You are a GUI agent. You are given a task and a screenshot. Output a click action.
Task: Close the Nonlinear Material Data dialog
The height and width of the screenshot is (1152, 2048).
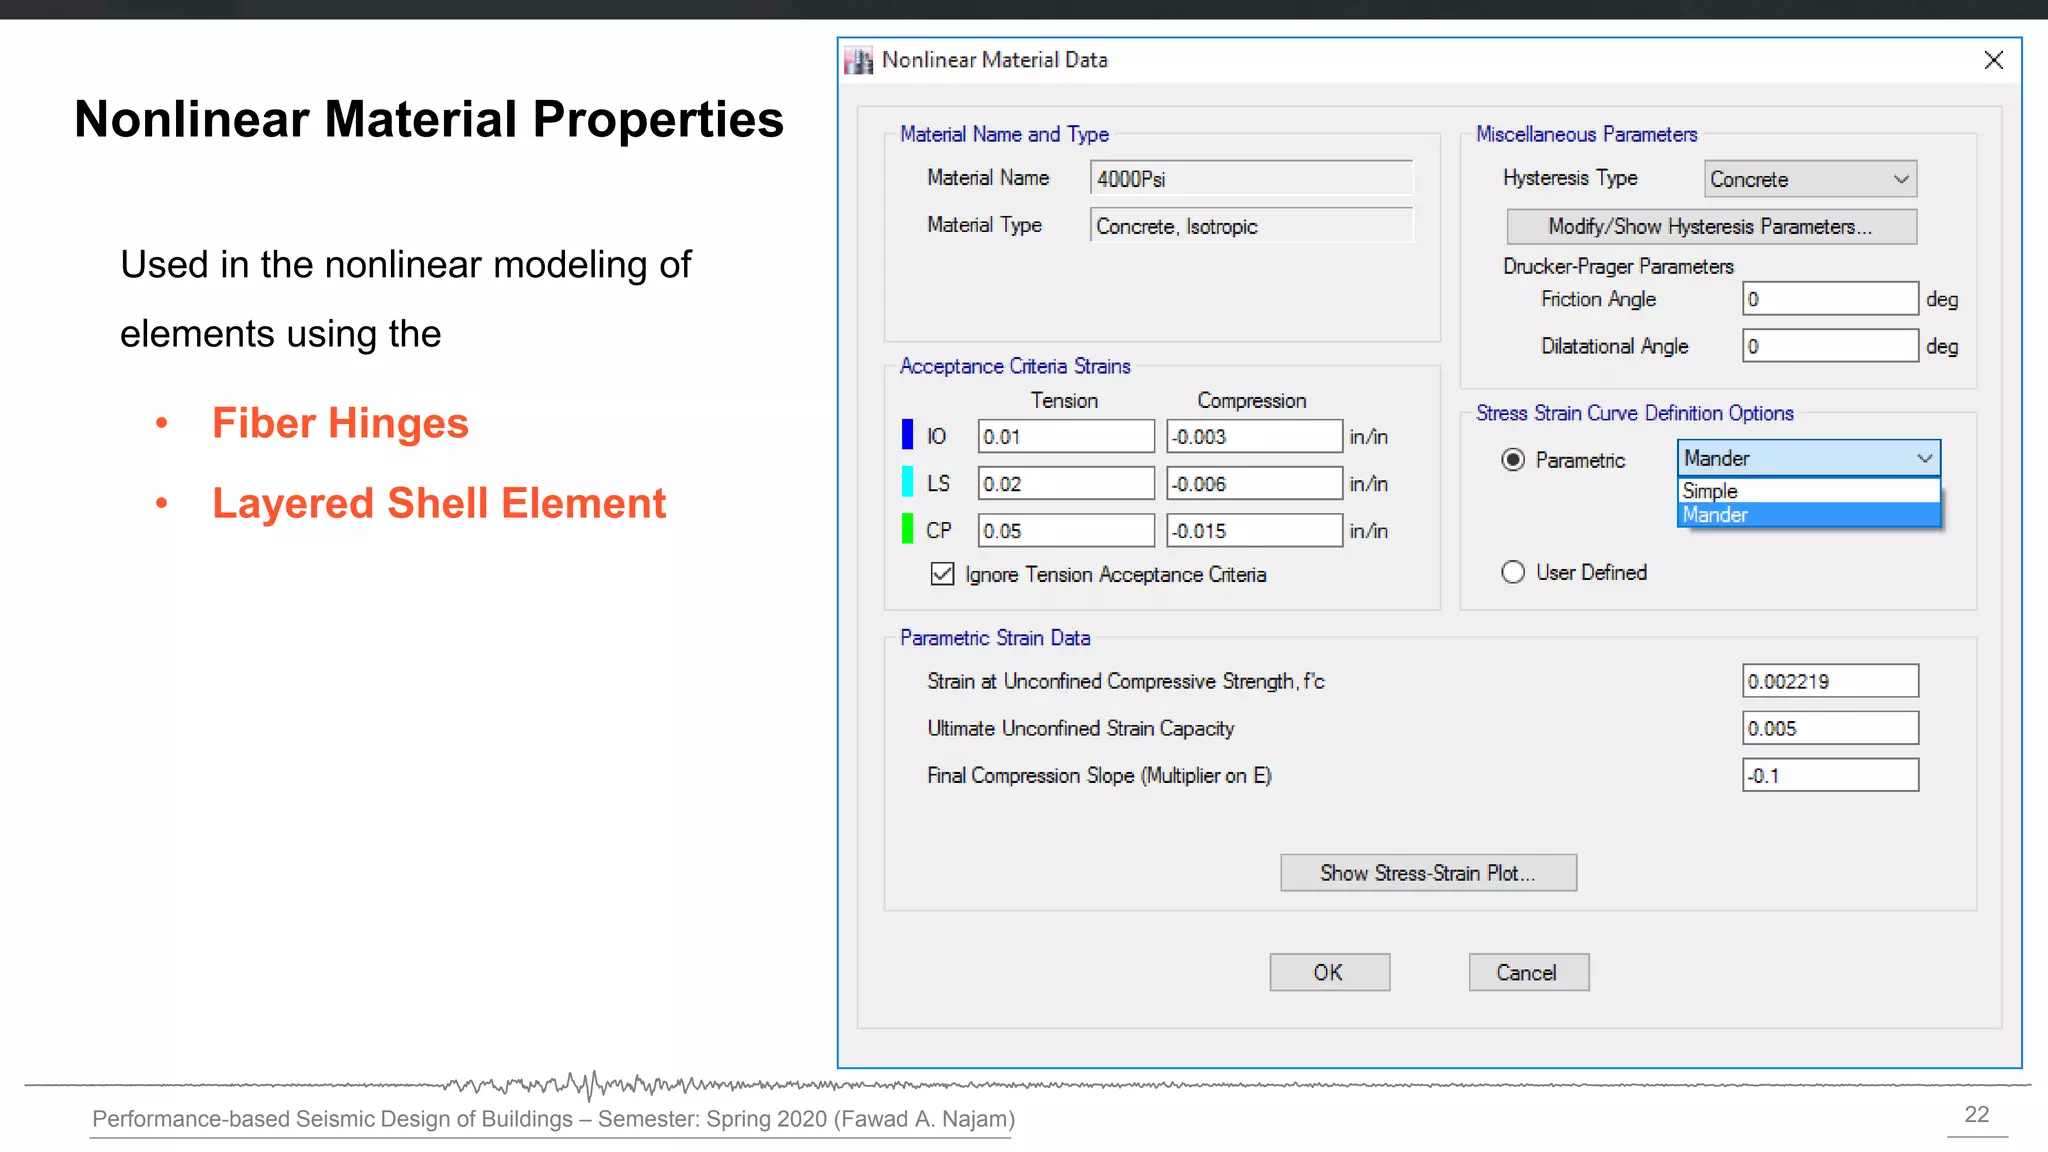point(1993,60)
